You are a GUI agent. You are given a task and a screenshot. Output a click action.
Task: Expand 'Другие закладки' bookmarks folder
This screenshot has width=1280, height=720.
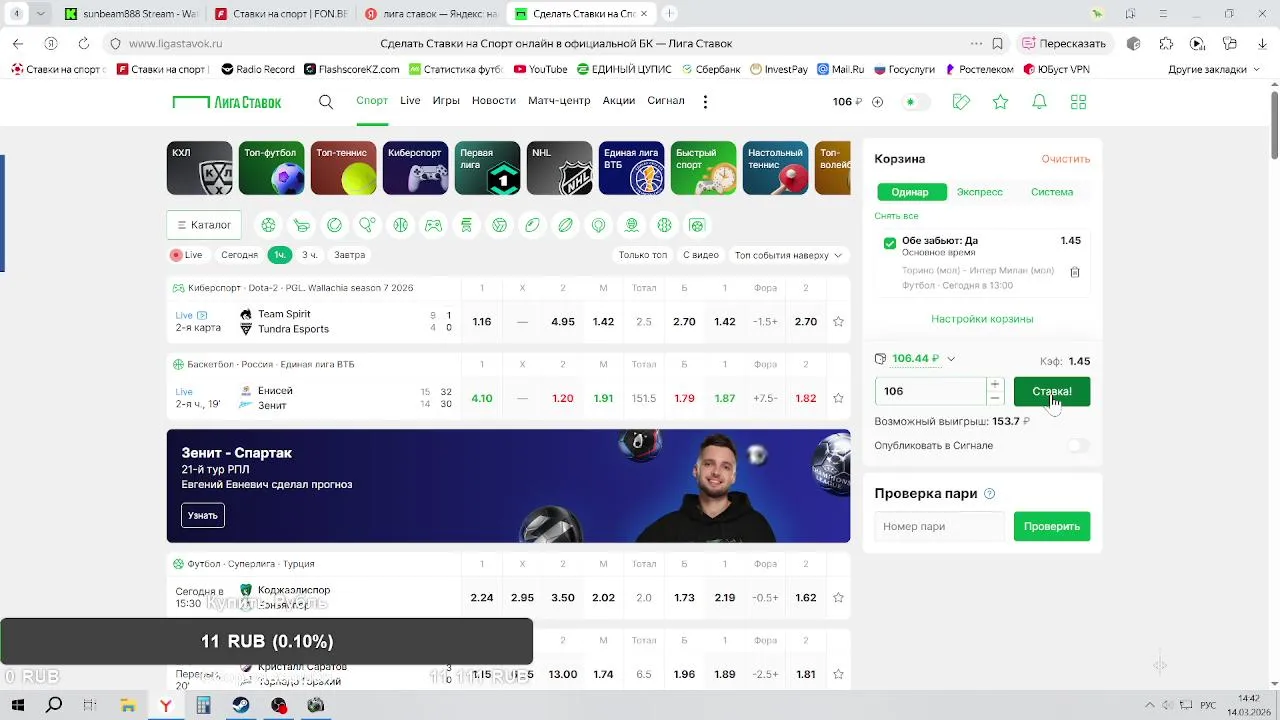pyautogui.click(x=1213, y=70)
